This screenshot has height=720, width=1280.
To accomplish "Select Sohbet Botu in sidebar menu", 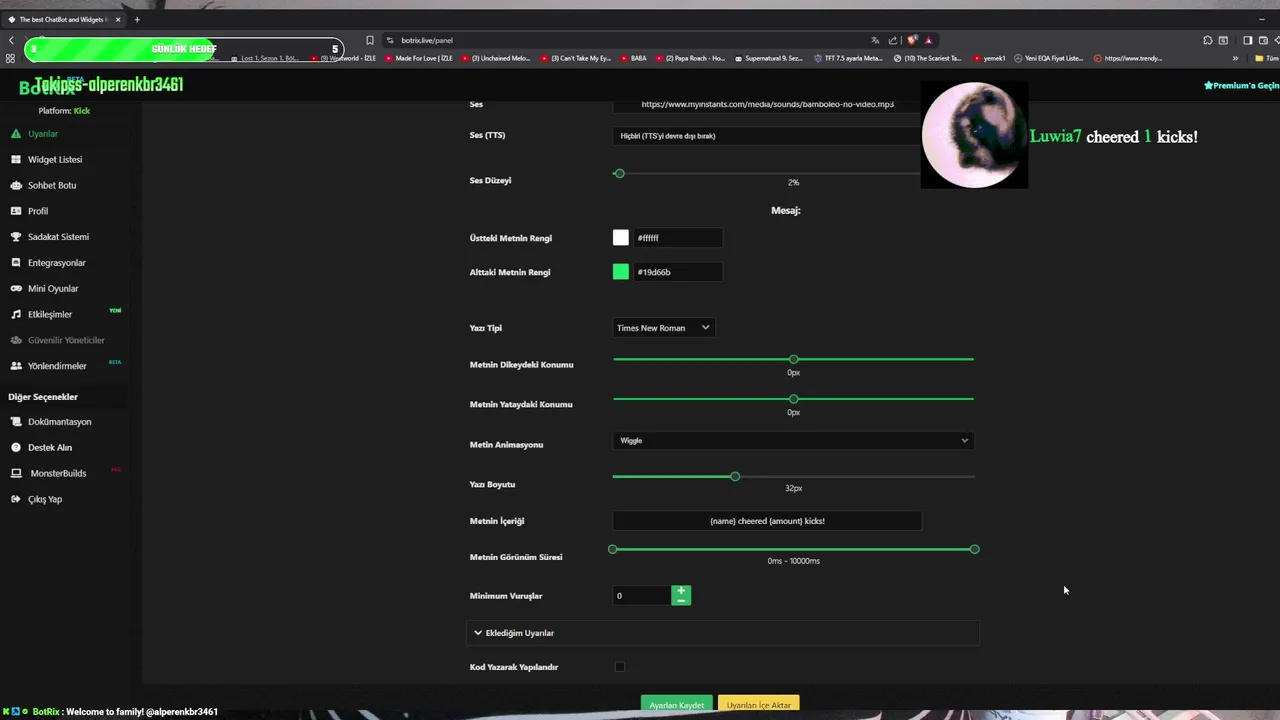I will [x=52, y=186].
